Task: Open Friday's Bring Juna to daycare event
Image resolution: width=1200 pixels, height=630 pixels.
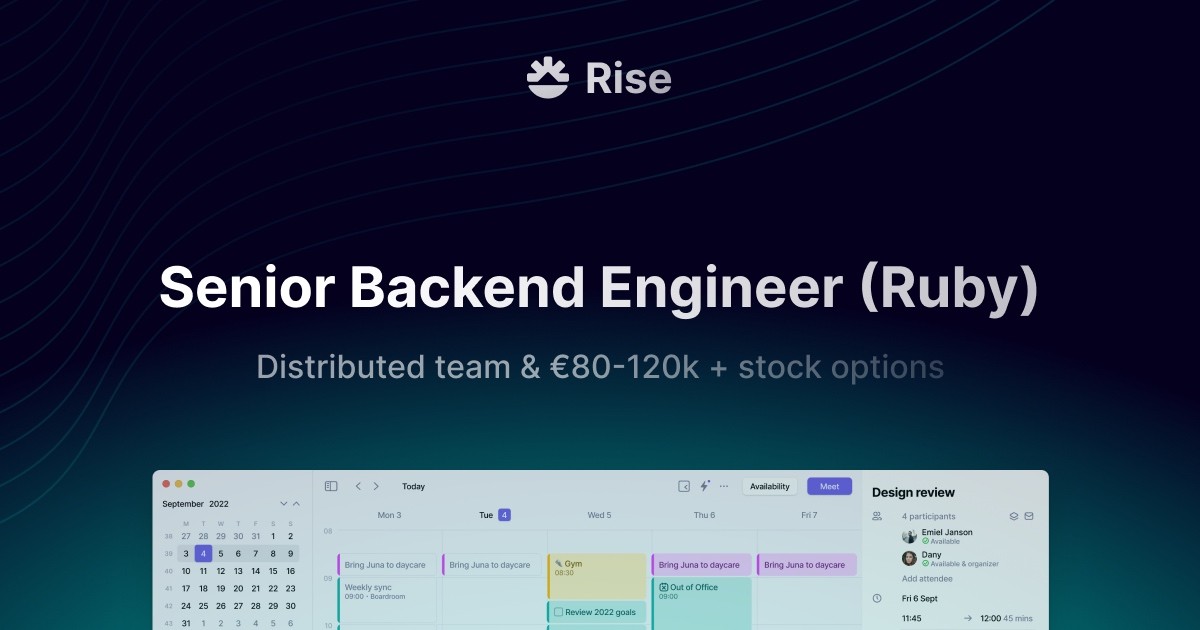Action: click(x=807, y=565)
